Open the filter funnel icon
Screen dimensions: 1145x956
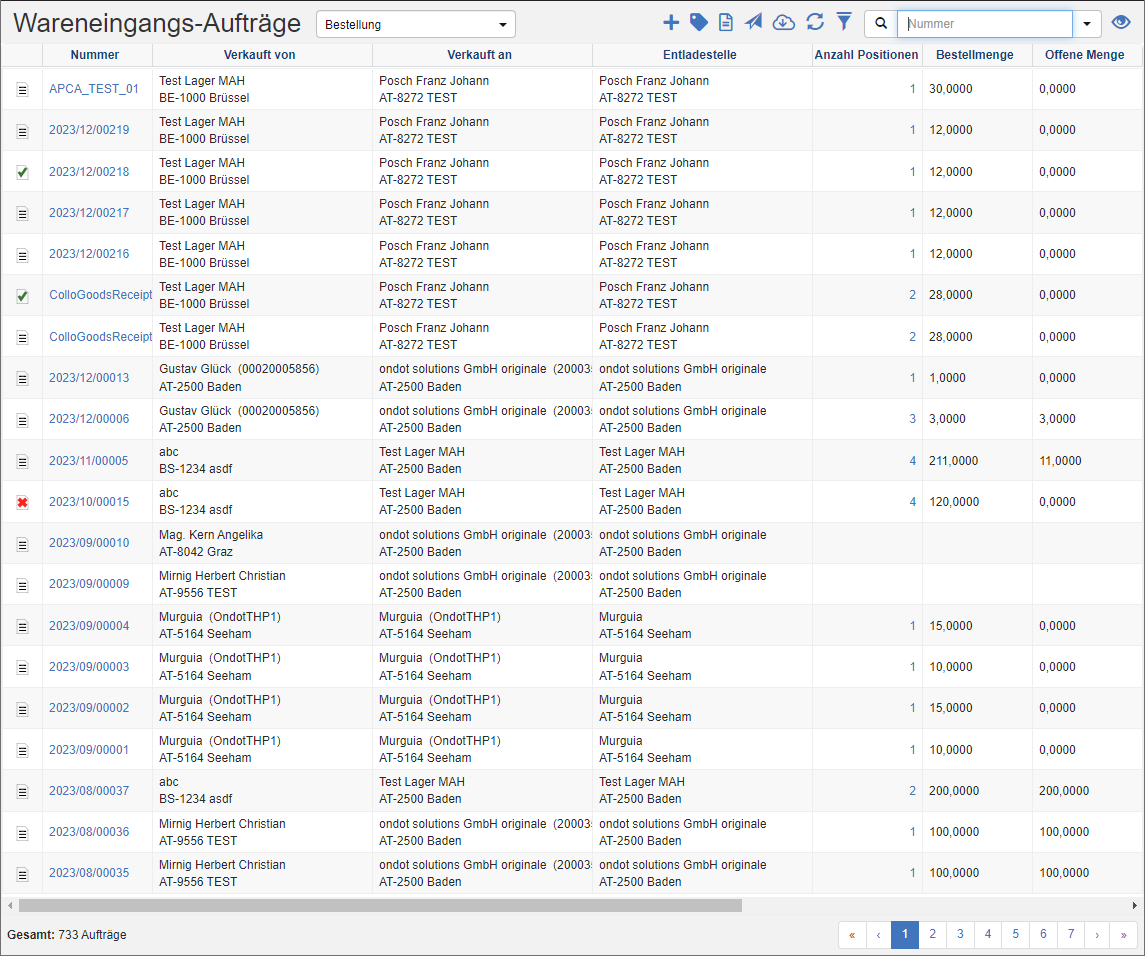pyautogui.click(x=844, y=22)
